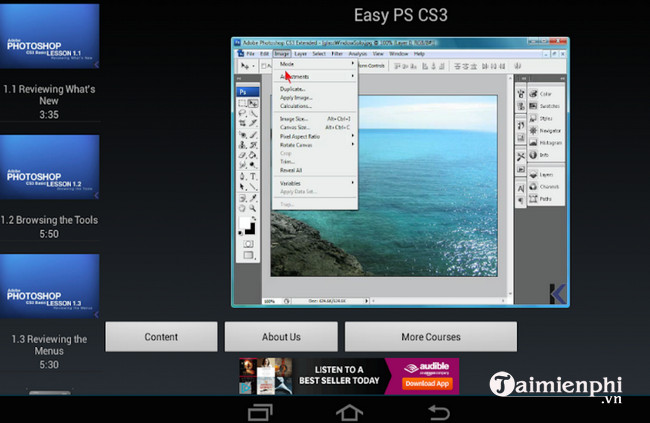Select the Slice tool

[x=253, y=123]
